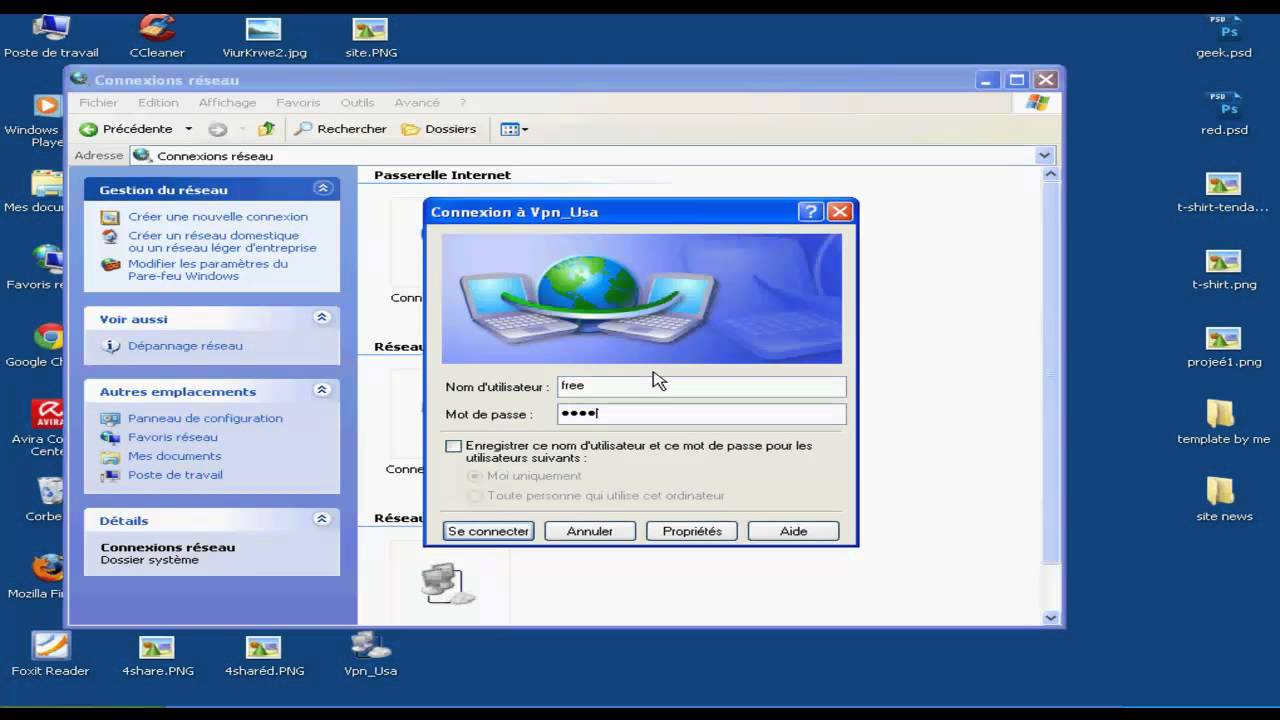This screenshot has width=1280, height=720.
Task: Click the Nom d'utilisateur field
Action: point(701,386)
